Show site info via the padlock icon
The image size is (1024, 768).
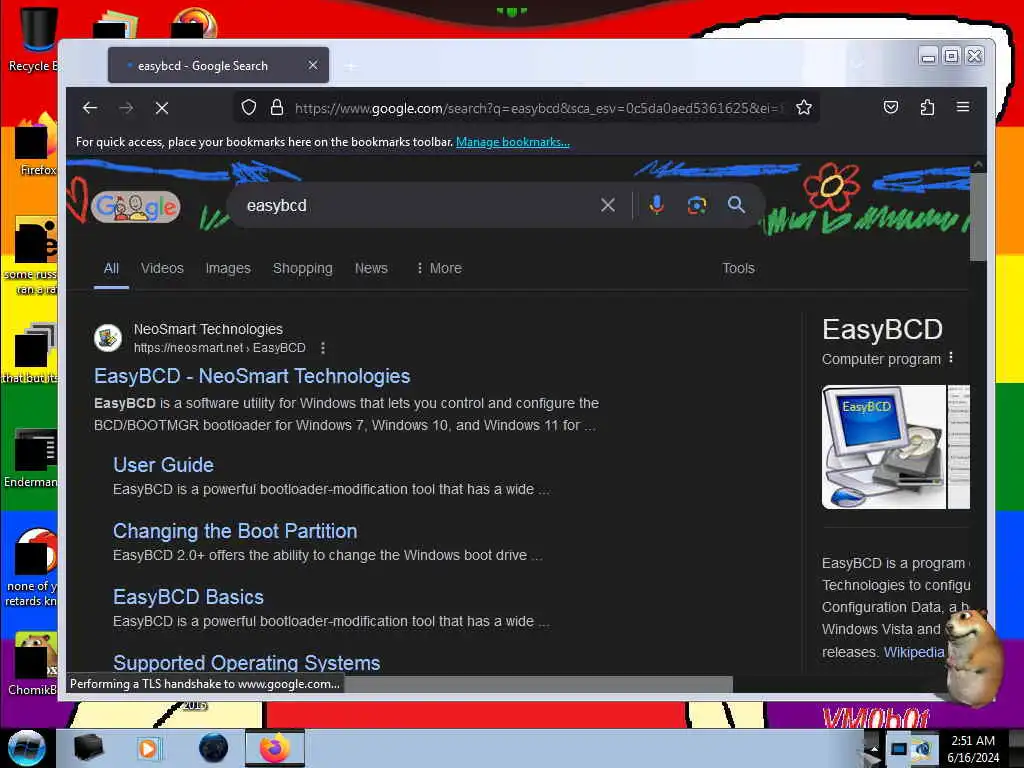click(277, 107)
